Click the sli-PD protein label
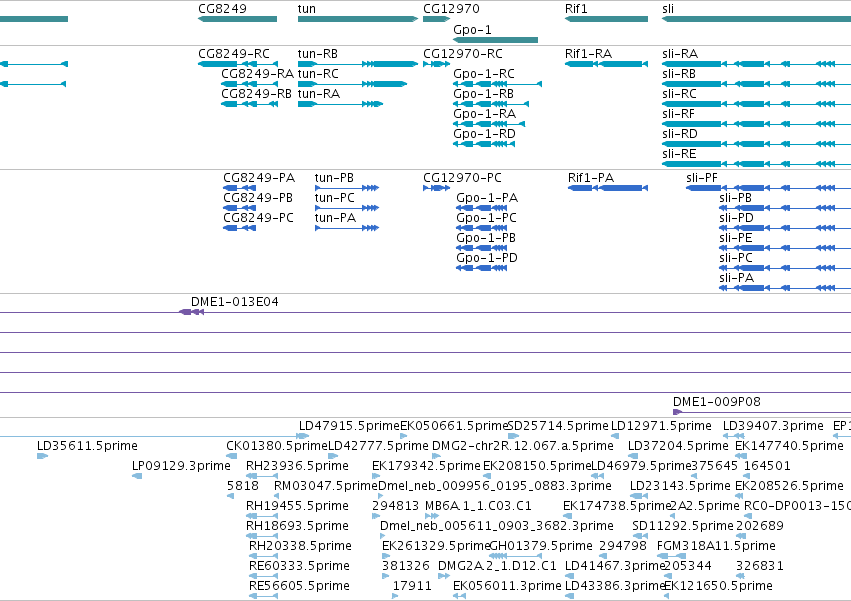This screenshot has height=601, width=851. tap(736, 218)
